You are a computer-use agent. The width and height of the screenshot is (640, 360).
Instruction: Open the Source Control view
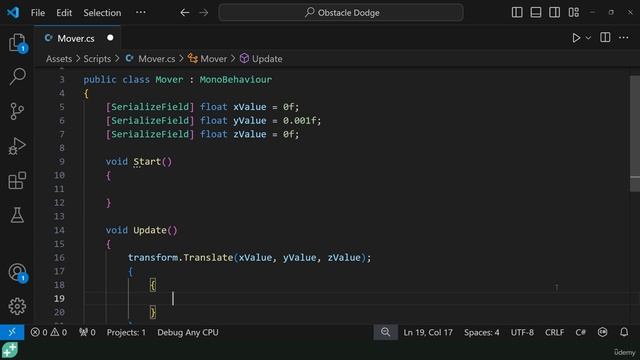17,111
